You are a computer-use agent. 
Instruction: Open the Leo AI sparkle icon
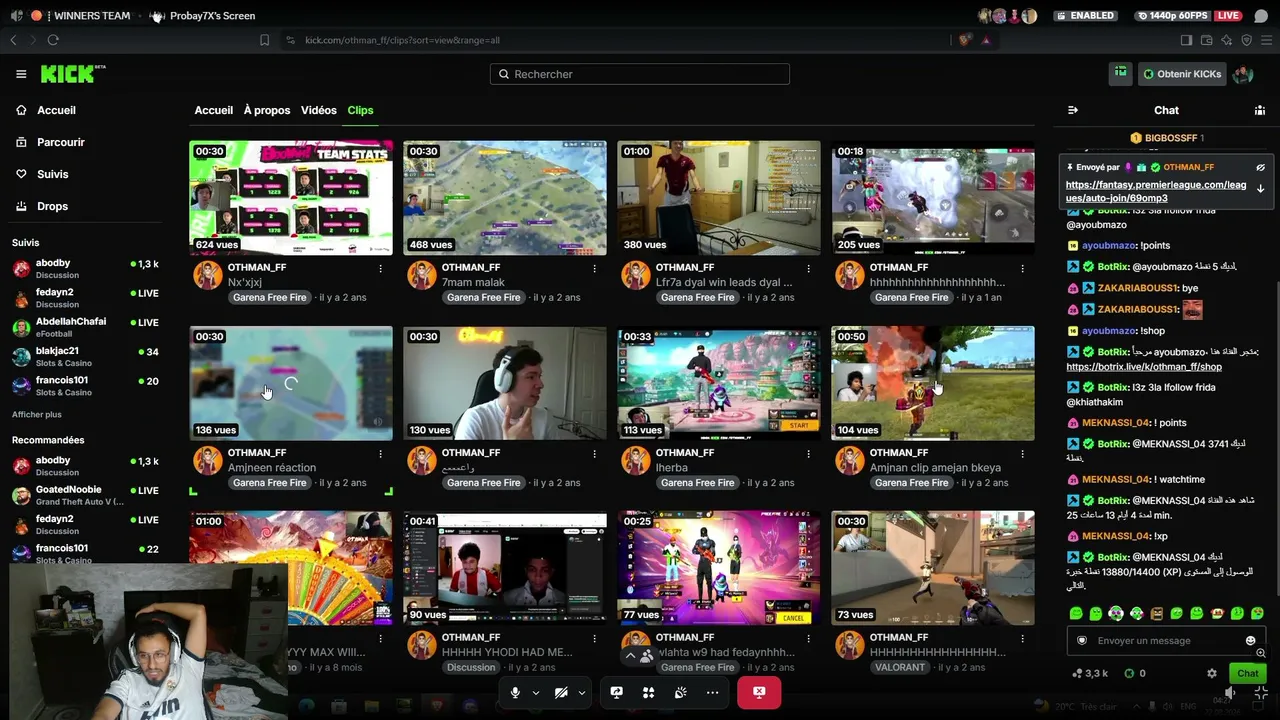[1227, 40]
